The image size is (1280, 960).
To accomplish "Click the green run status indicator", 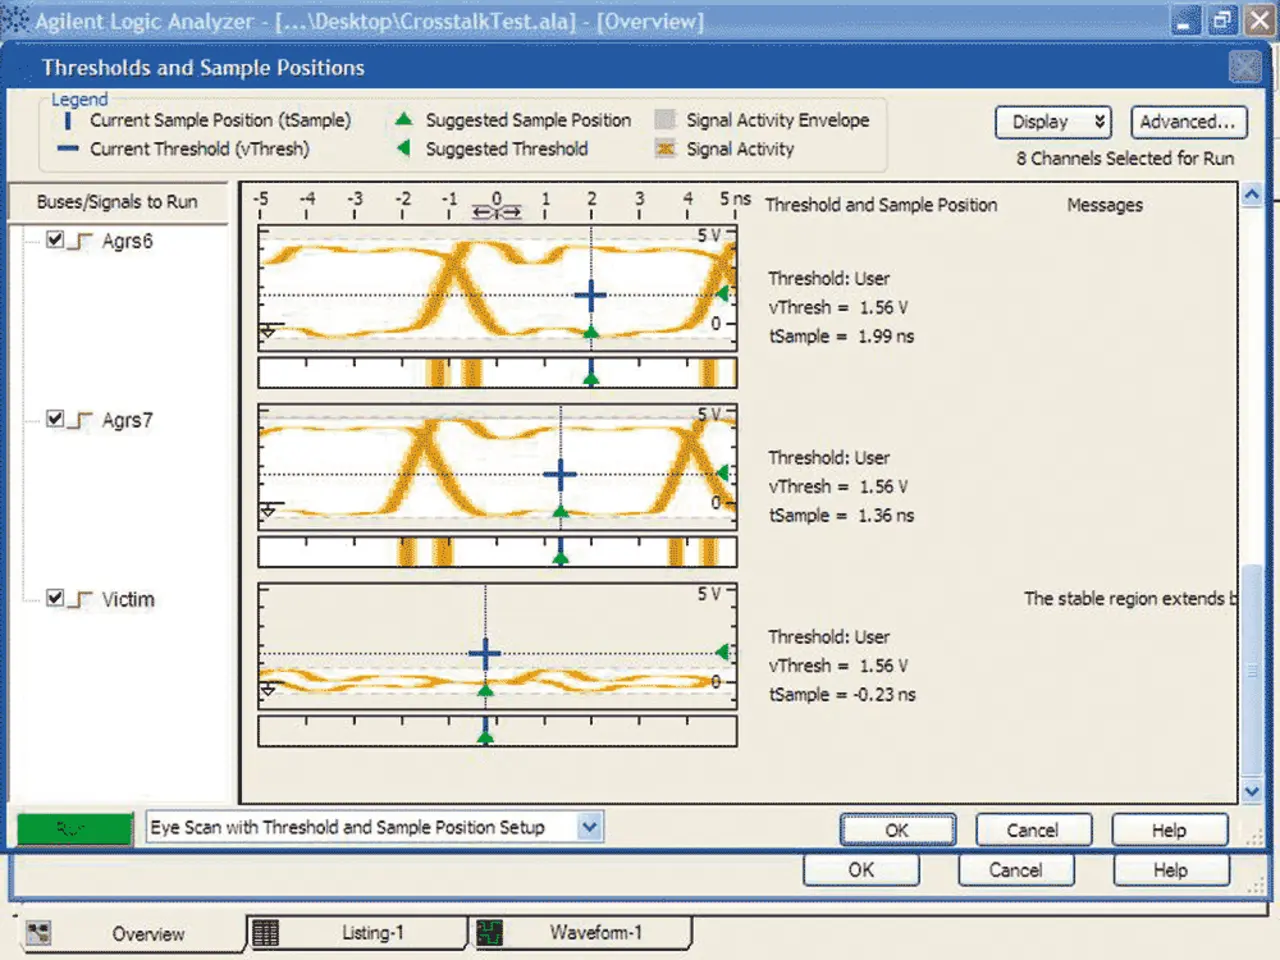I will (75, 829).
